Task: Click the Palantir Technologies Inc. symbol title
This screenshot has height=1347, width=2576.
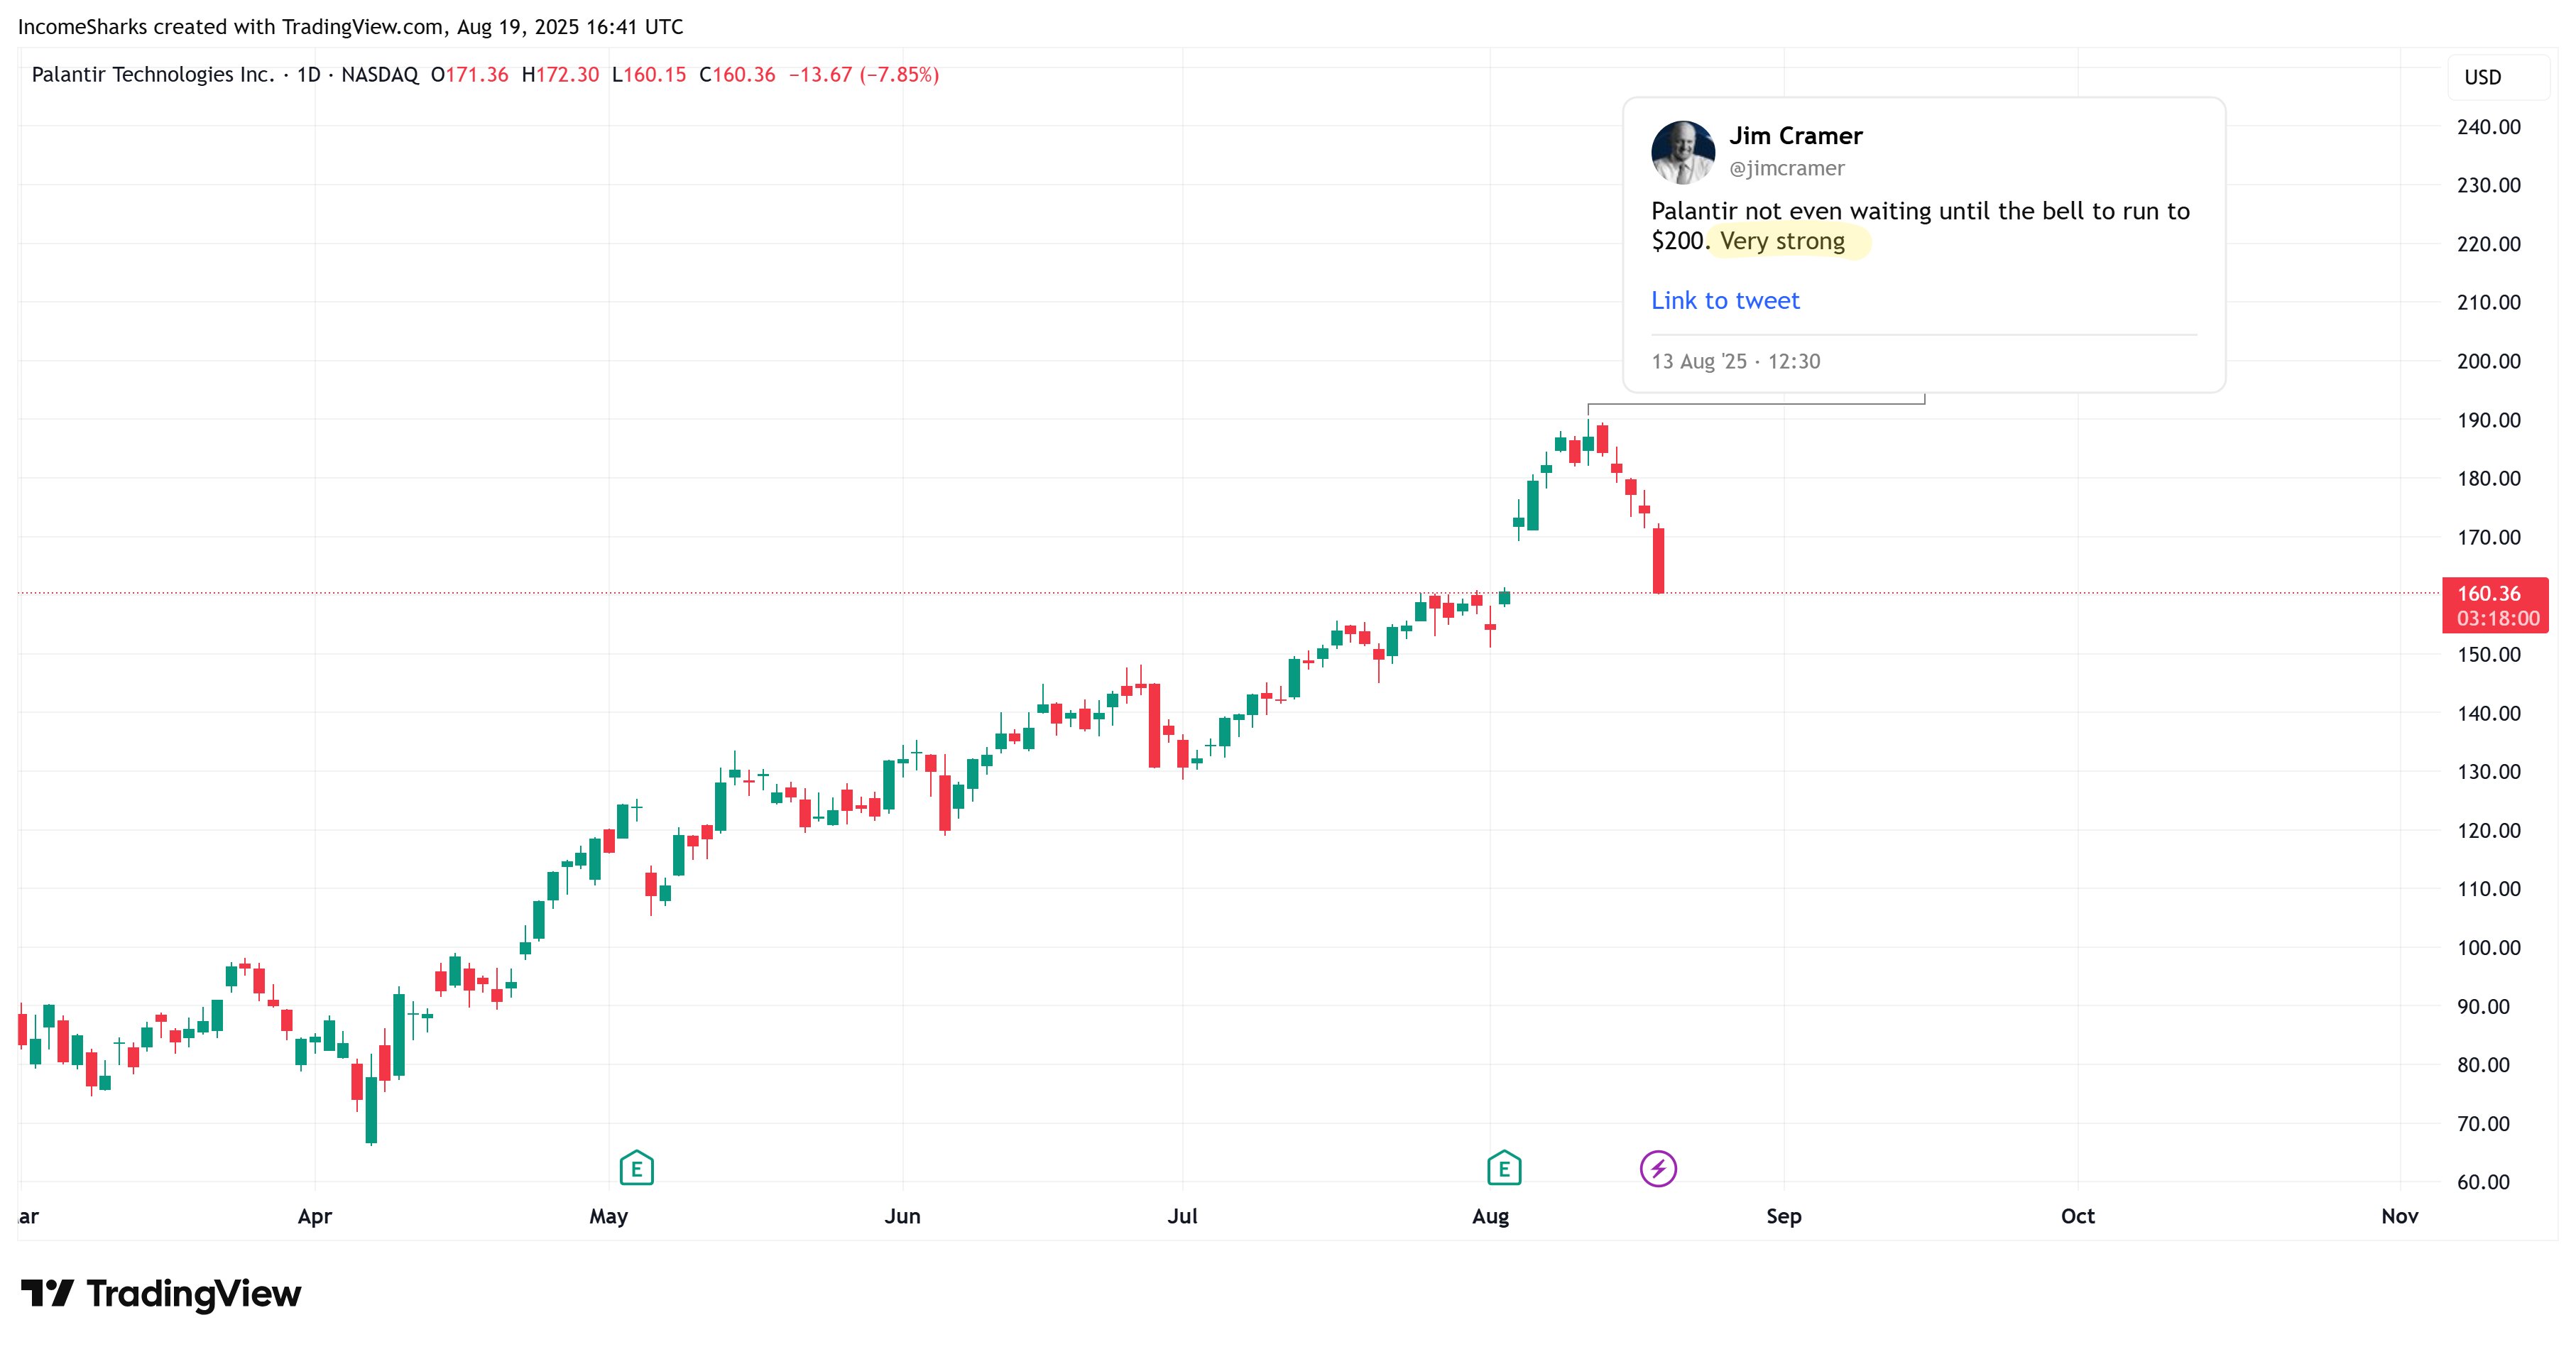Action: [x=152, y=74]
